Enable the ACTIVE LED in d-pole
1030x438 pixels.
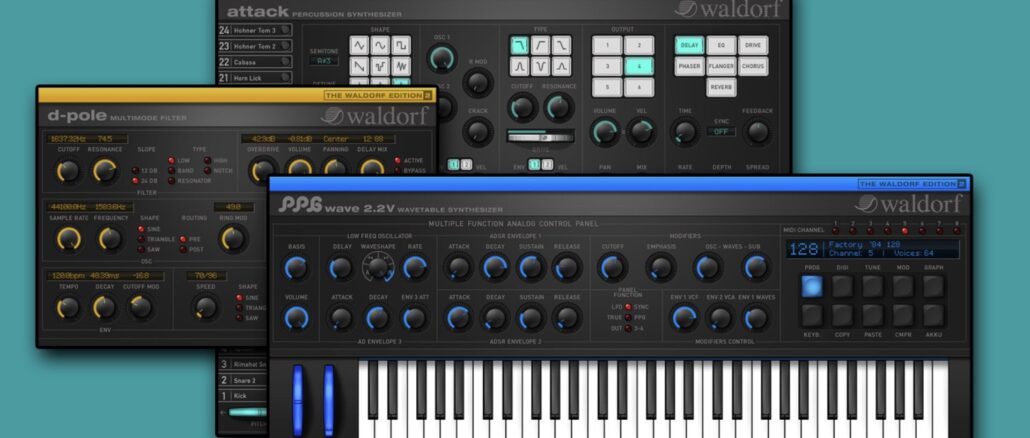[x=397, y=160]
